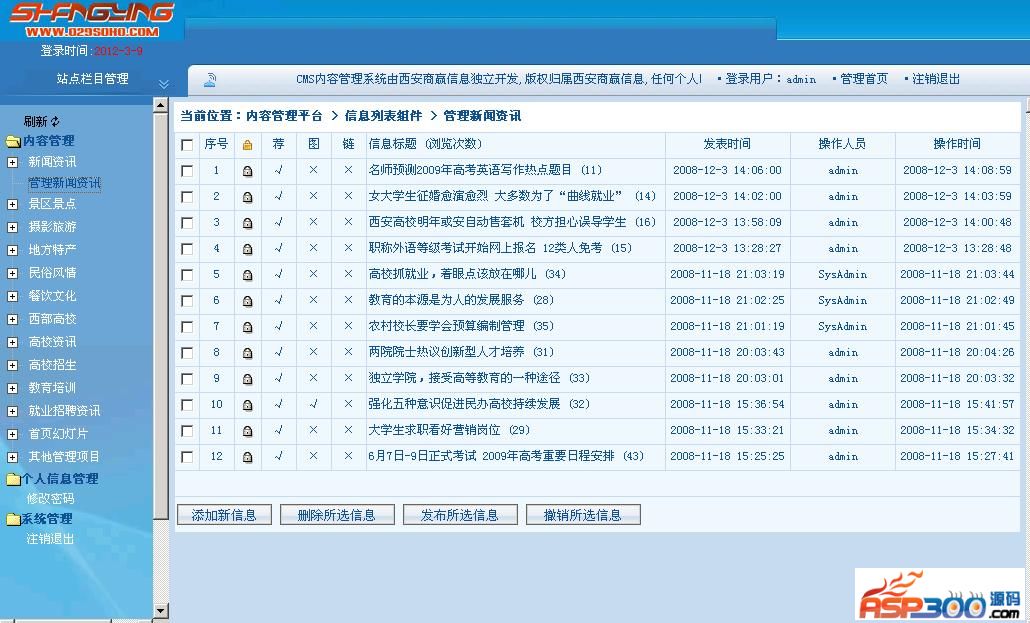The height and width of the screenshot is (623, 1030).
Task: Expand the 餐饮文化 tree node
Action: pyautogui.click(x=12, y=296)
